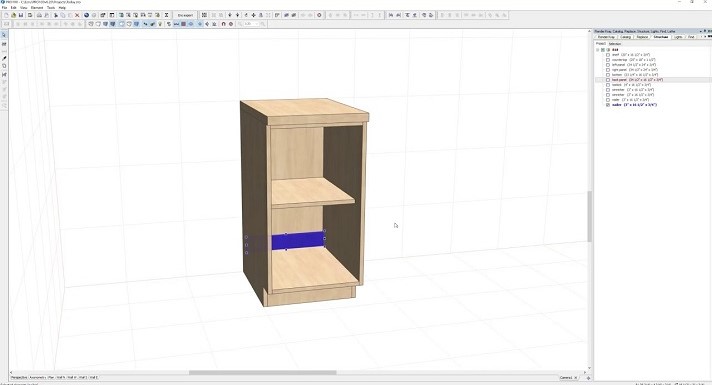The width and height of the screenshot is (712, 385).
Task: Open the File menu
Action: pyautogui.click(x=4, y=8)
